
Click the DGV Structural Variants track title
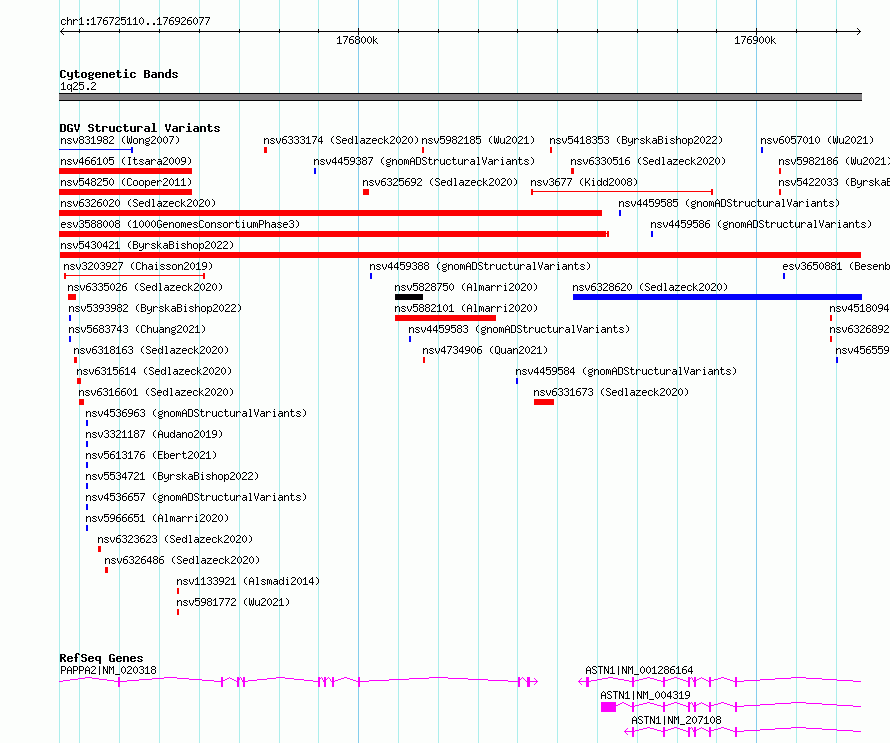(x=140, y=128)
